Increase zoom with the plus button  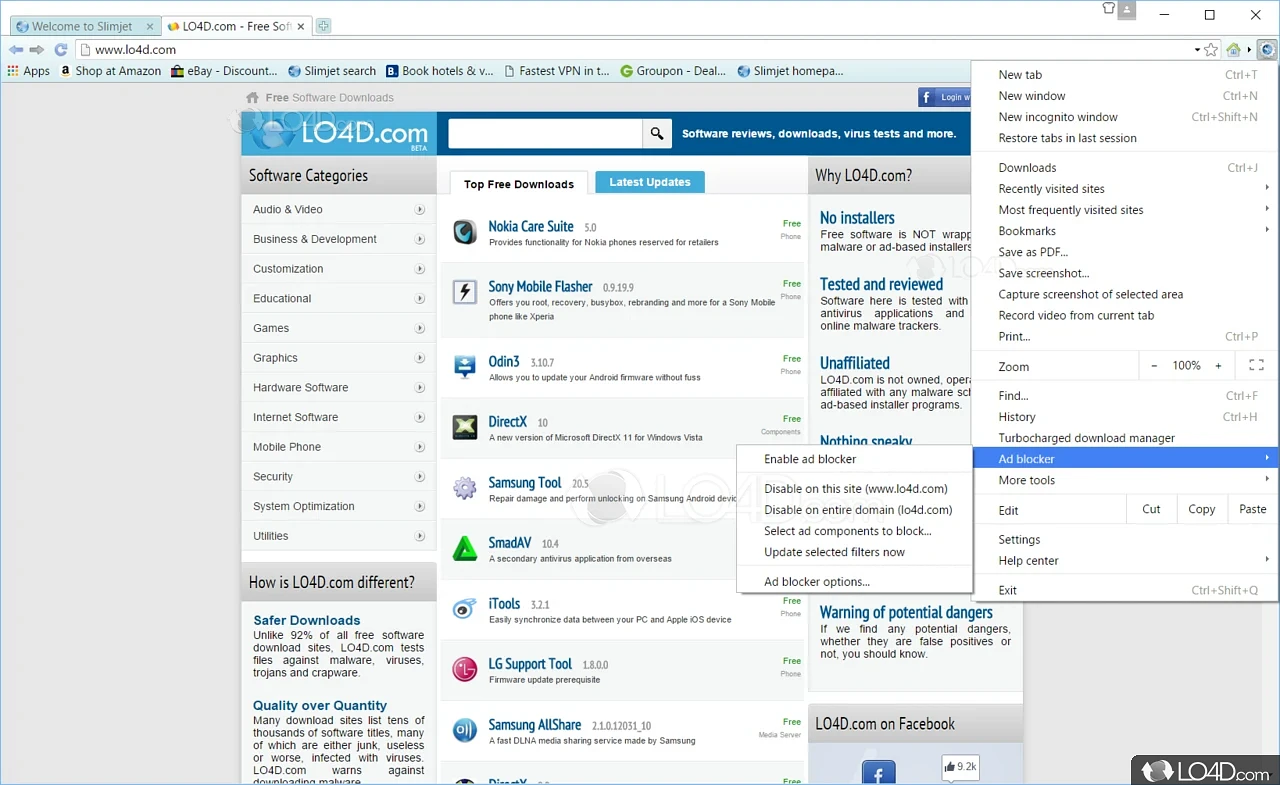(1218, 366)
